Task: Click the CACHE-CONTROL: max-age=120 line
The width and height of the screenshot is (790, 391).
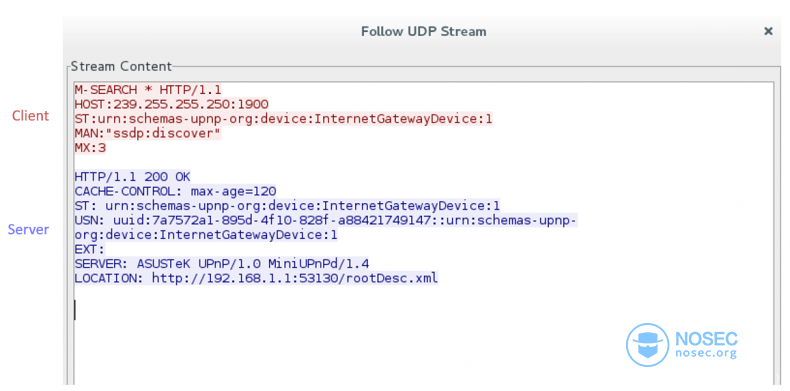Action: point(175,191)
